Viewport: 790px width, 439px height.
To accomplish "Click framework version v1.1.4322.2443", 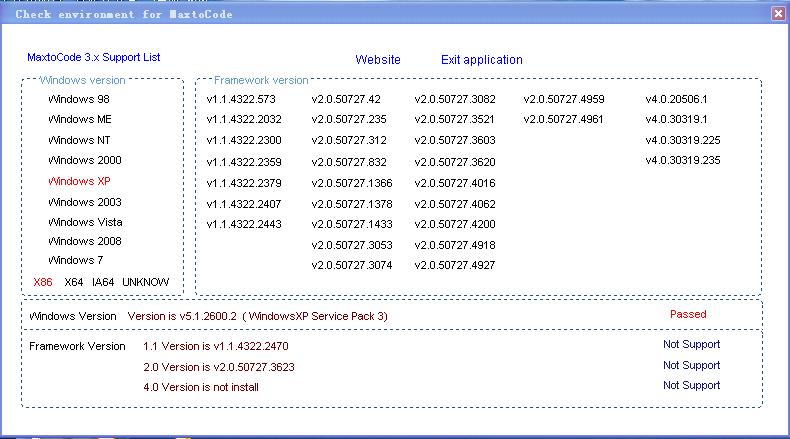I will pos(244,224).
